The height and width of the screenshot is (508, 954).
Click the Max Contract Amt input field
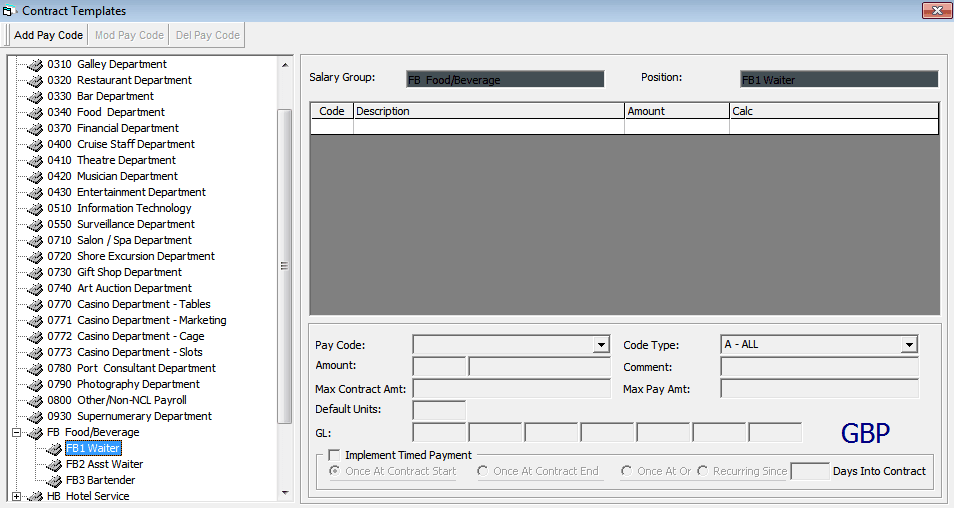point(512,389)
